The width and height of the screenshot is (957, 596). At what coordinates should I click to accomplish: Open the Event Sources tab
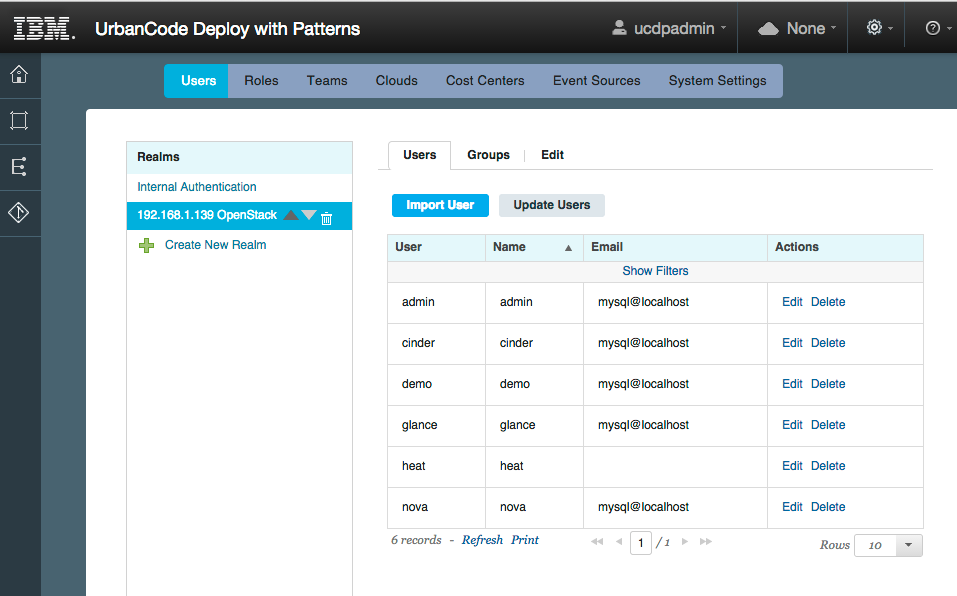(597, 81)
